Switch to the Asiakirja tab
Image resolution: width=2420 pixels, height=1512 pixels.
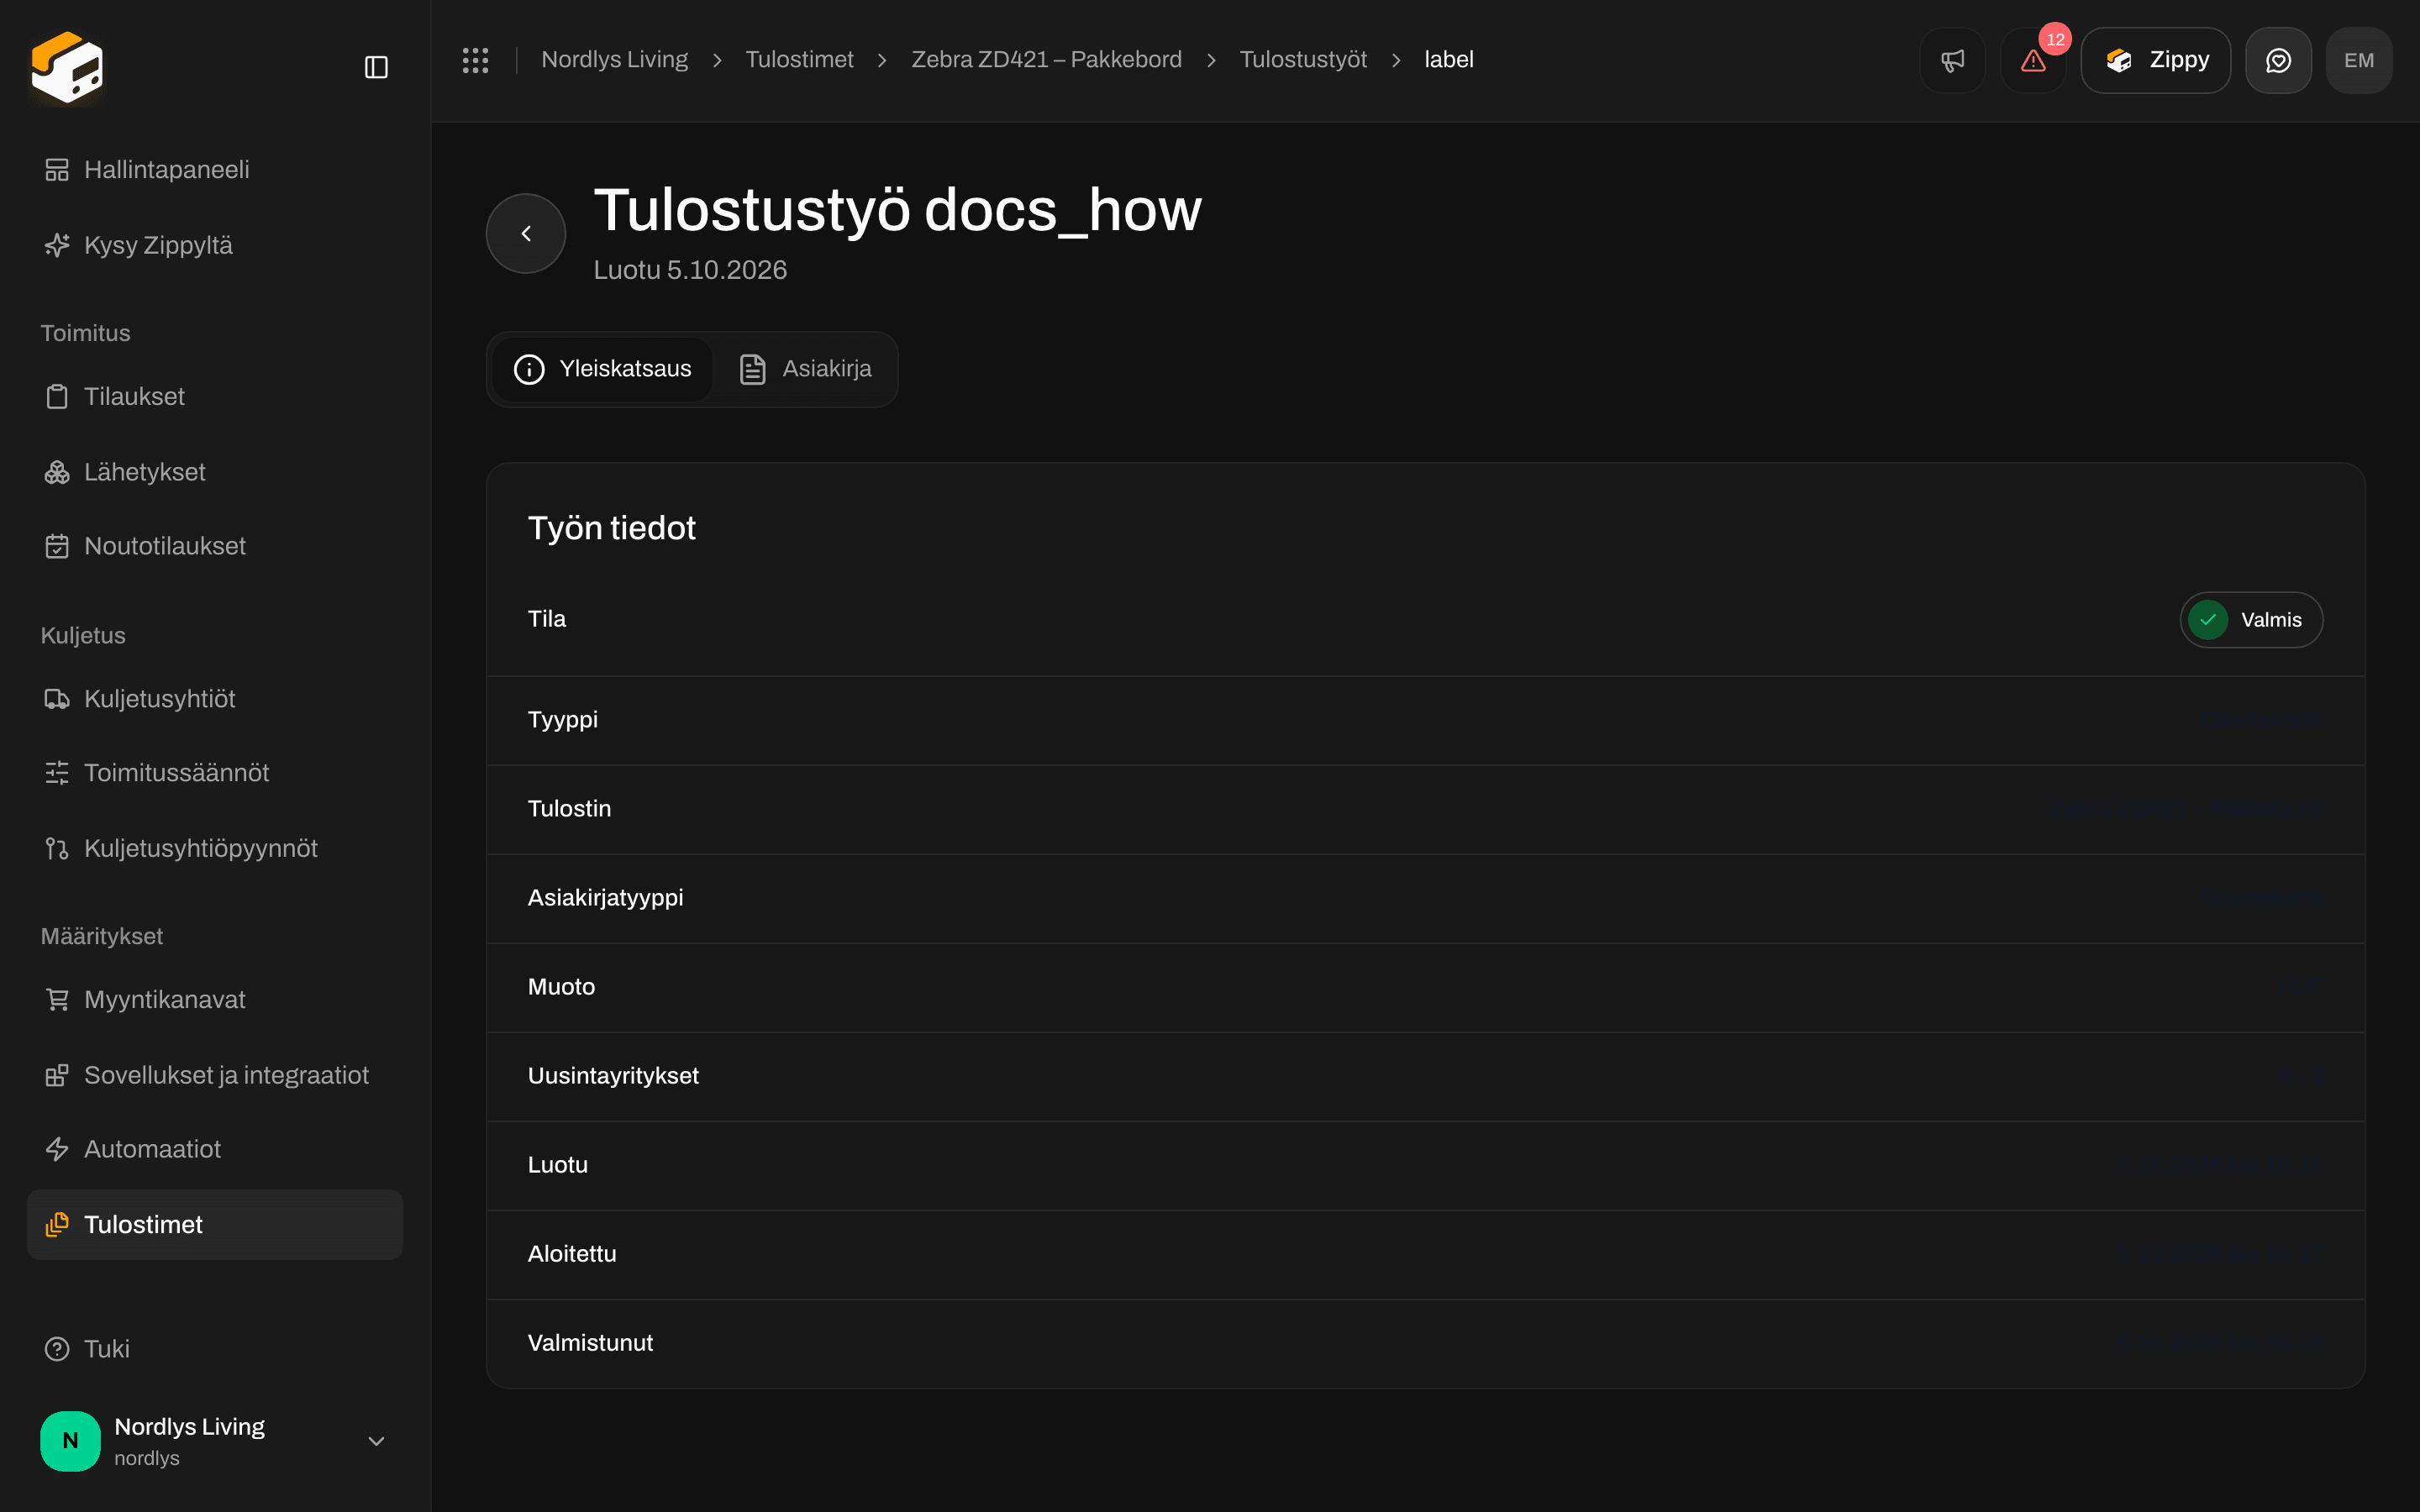(x=805, y=369)
